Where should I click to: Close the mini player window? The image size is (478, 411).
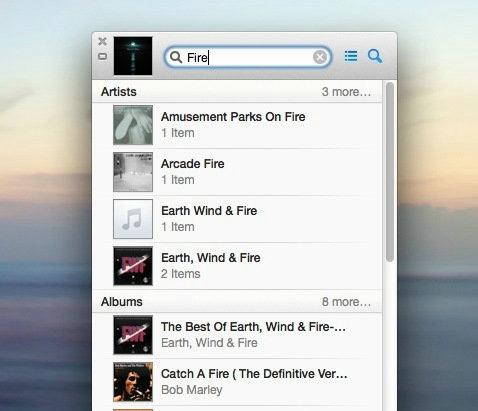(x=102, y=41)
